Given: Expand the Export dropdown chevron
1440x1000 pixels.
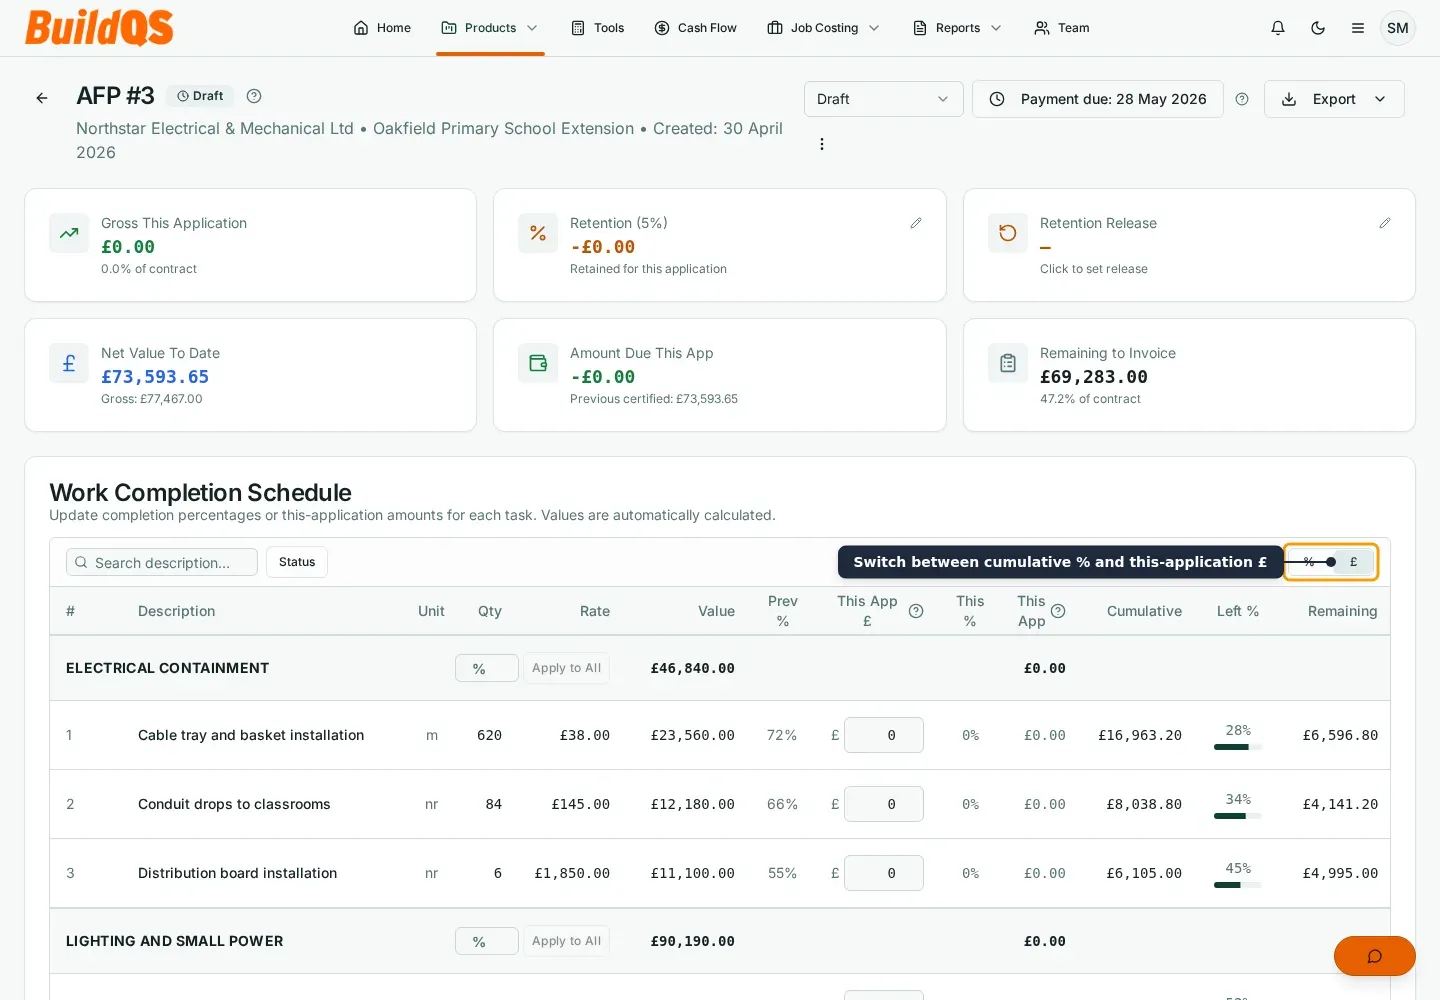Looking at the screenshot, I should (1381, 99).
